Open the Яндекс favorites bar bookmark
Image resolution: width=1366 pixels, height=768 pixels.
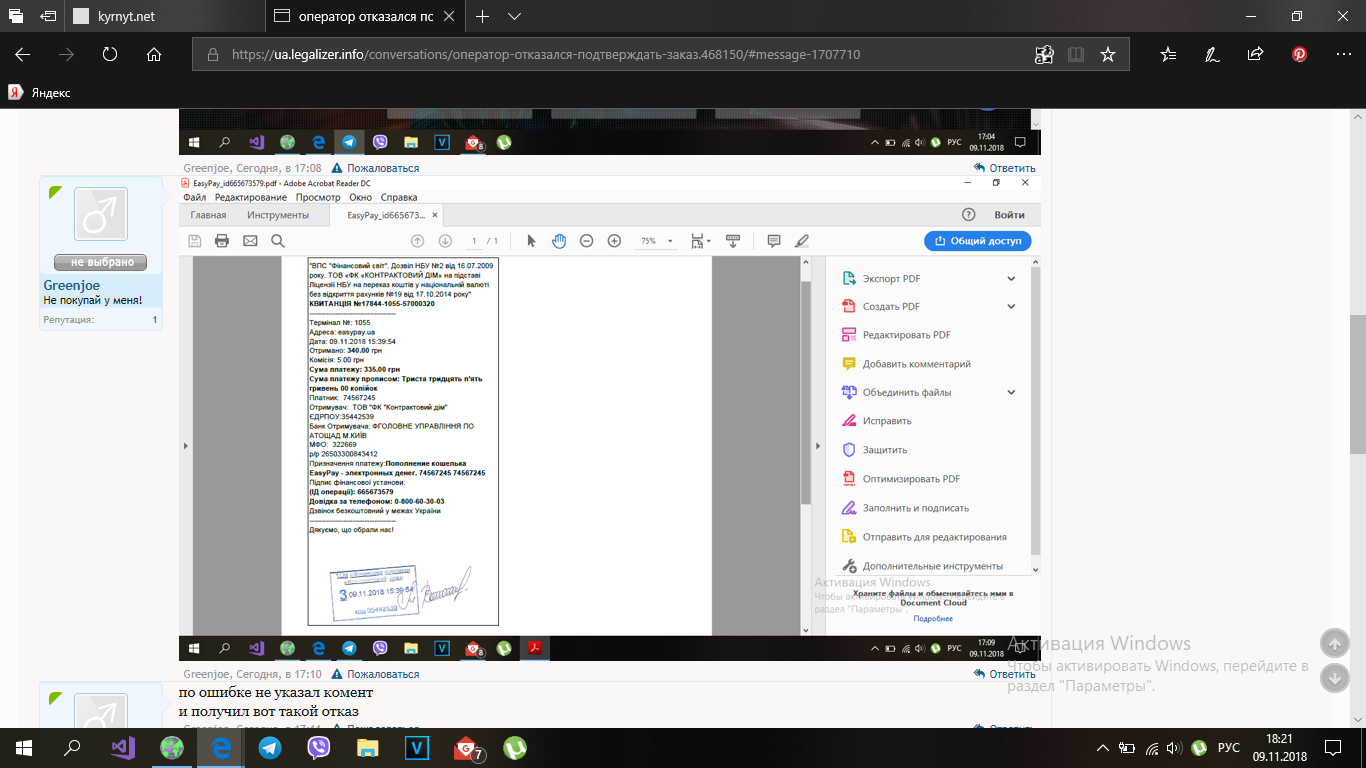(x=40, y=92)
